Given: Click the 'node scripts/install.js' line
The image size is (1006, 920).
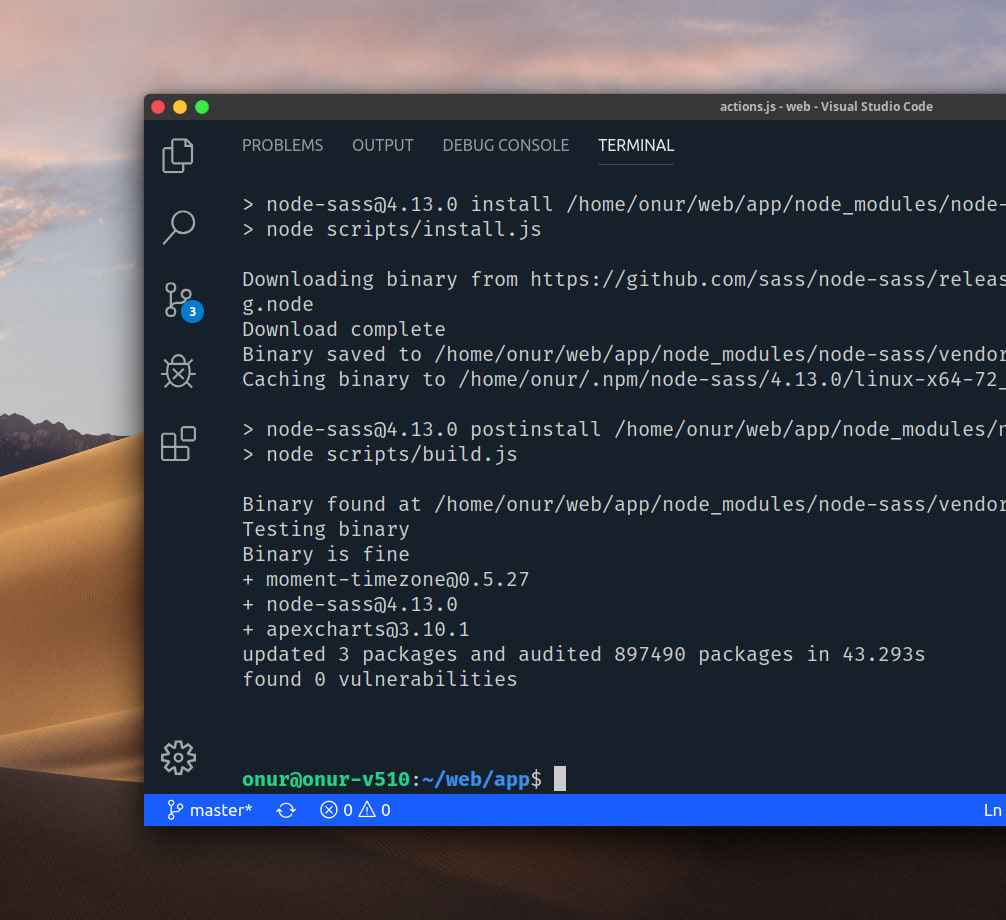Looking at the screenshot, I should (391, 228).
